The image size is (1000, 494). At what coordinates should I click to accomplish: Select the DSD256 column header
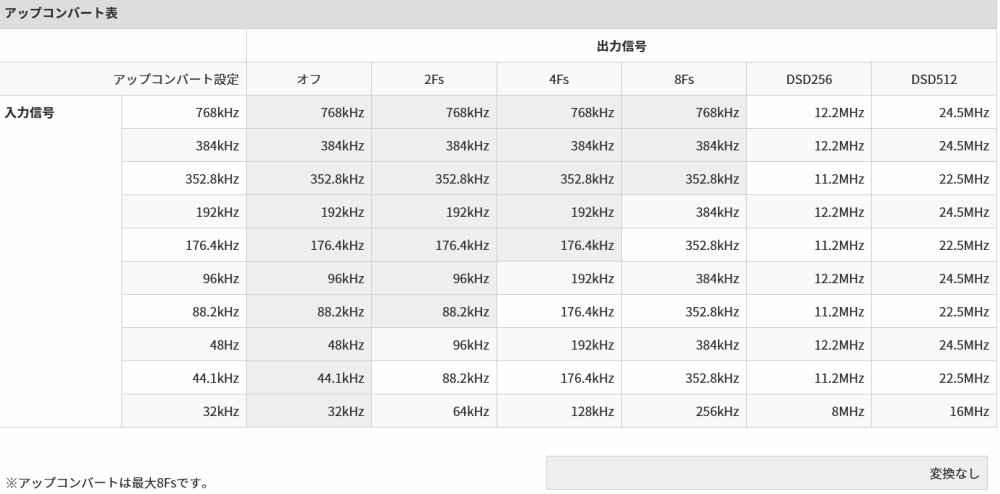tap(809, 79)
